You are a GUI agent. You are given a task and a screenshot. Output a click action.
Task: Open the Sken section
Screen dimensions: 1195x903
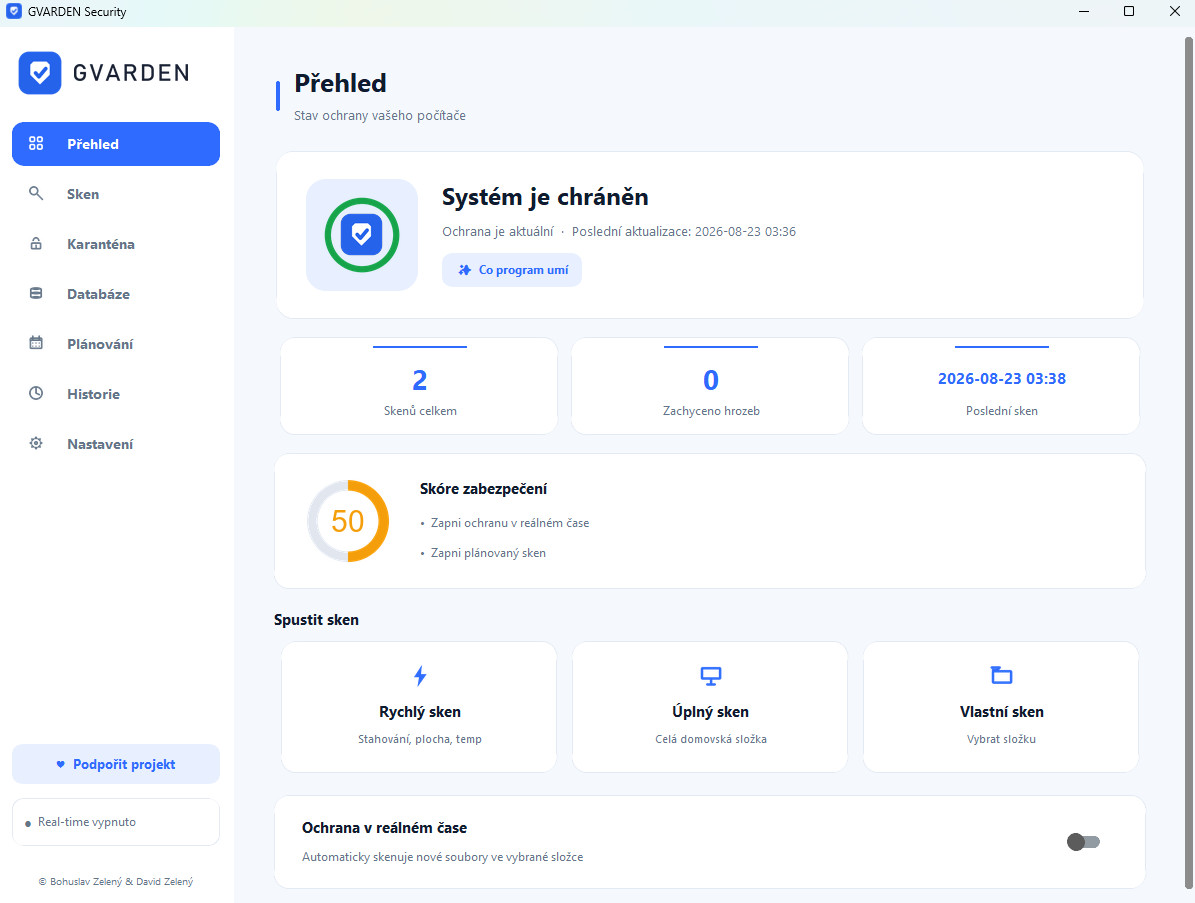tap(116, 194)
